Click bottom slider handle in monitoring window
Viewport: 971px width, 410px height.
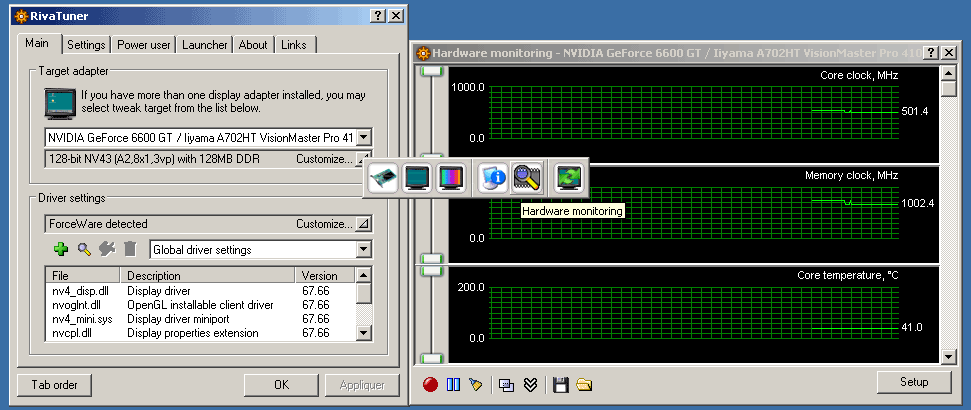click(432, 359)
